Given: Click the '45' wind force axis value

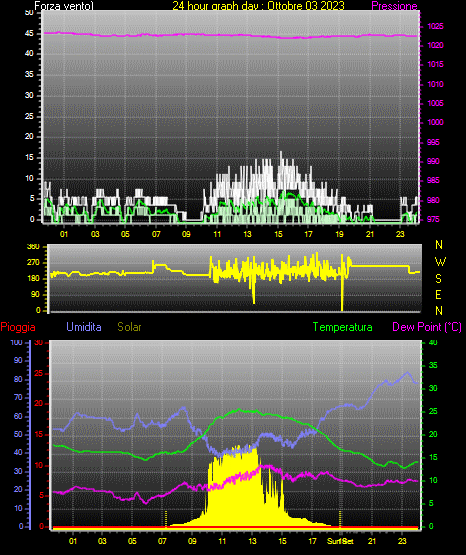Looking at the screenshot, I should 29,34.
